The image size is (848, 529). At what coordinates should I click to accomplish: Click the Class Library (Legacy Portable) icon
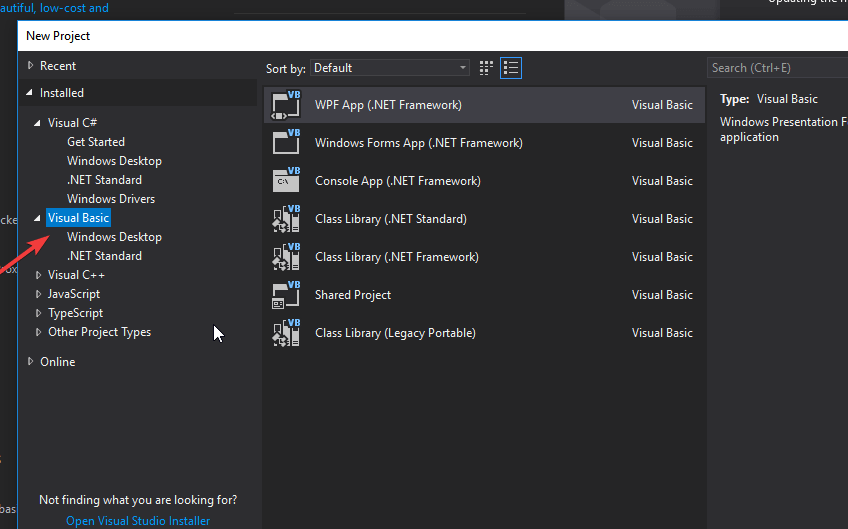286,333
